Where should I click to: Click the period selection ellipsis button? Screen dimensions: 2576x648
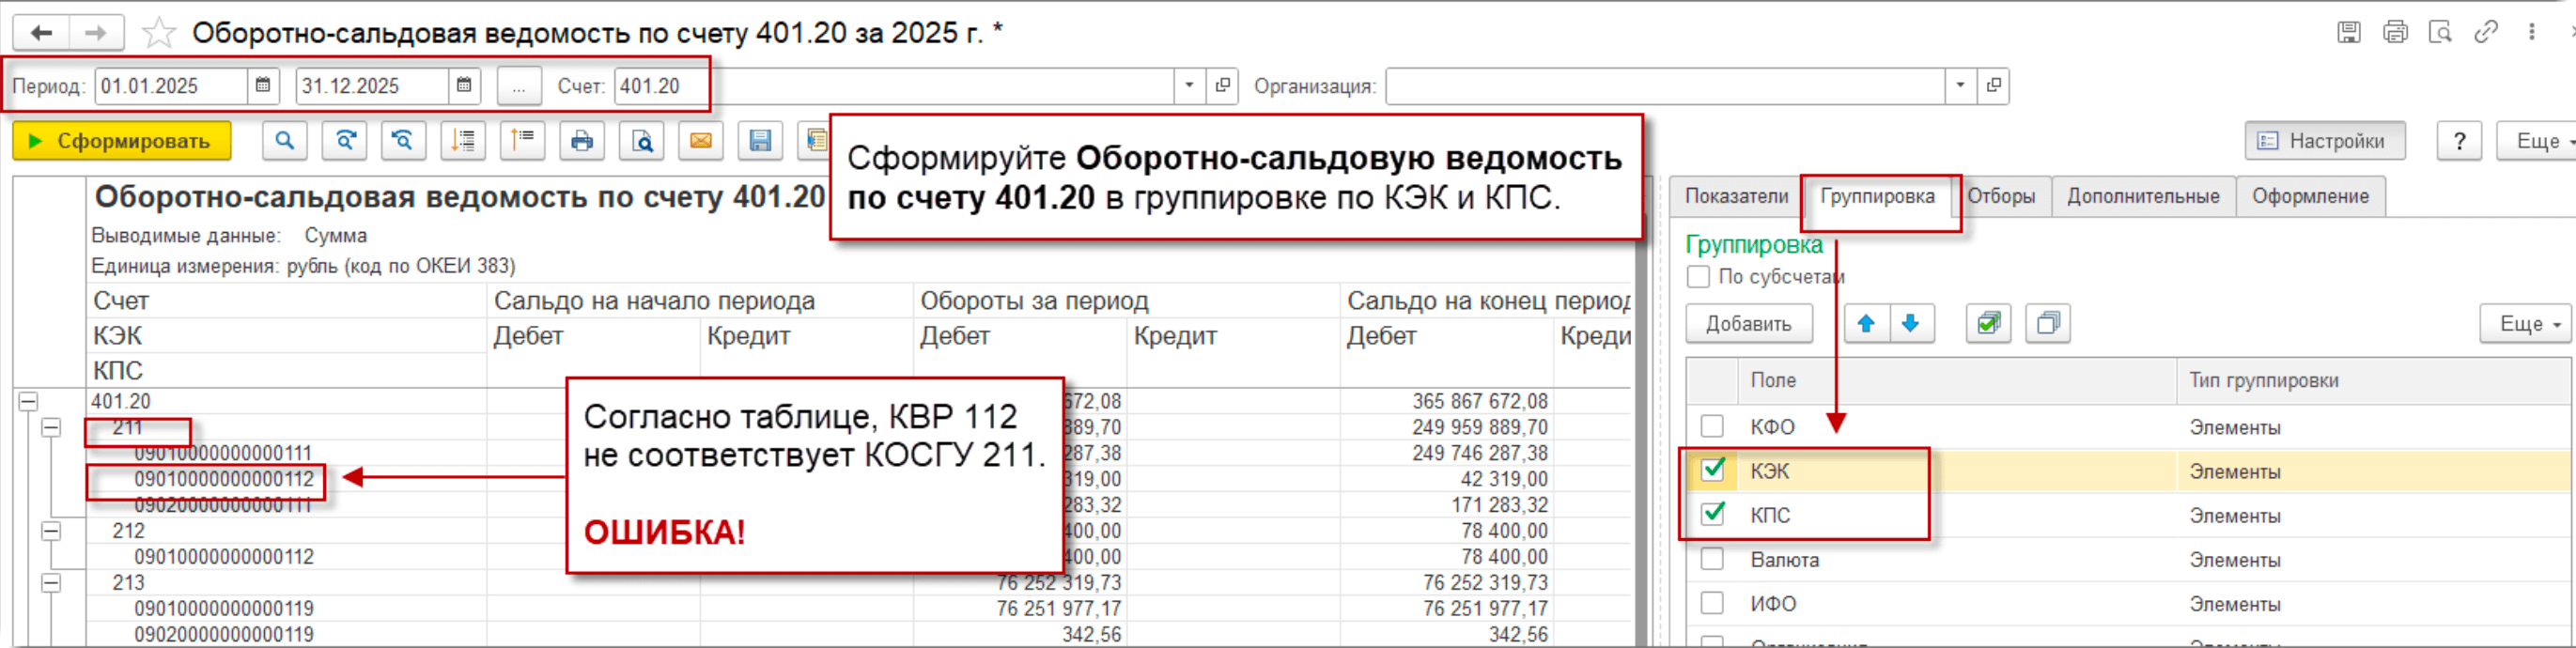(x=519, y=86)
